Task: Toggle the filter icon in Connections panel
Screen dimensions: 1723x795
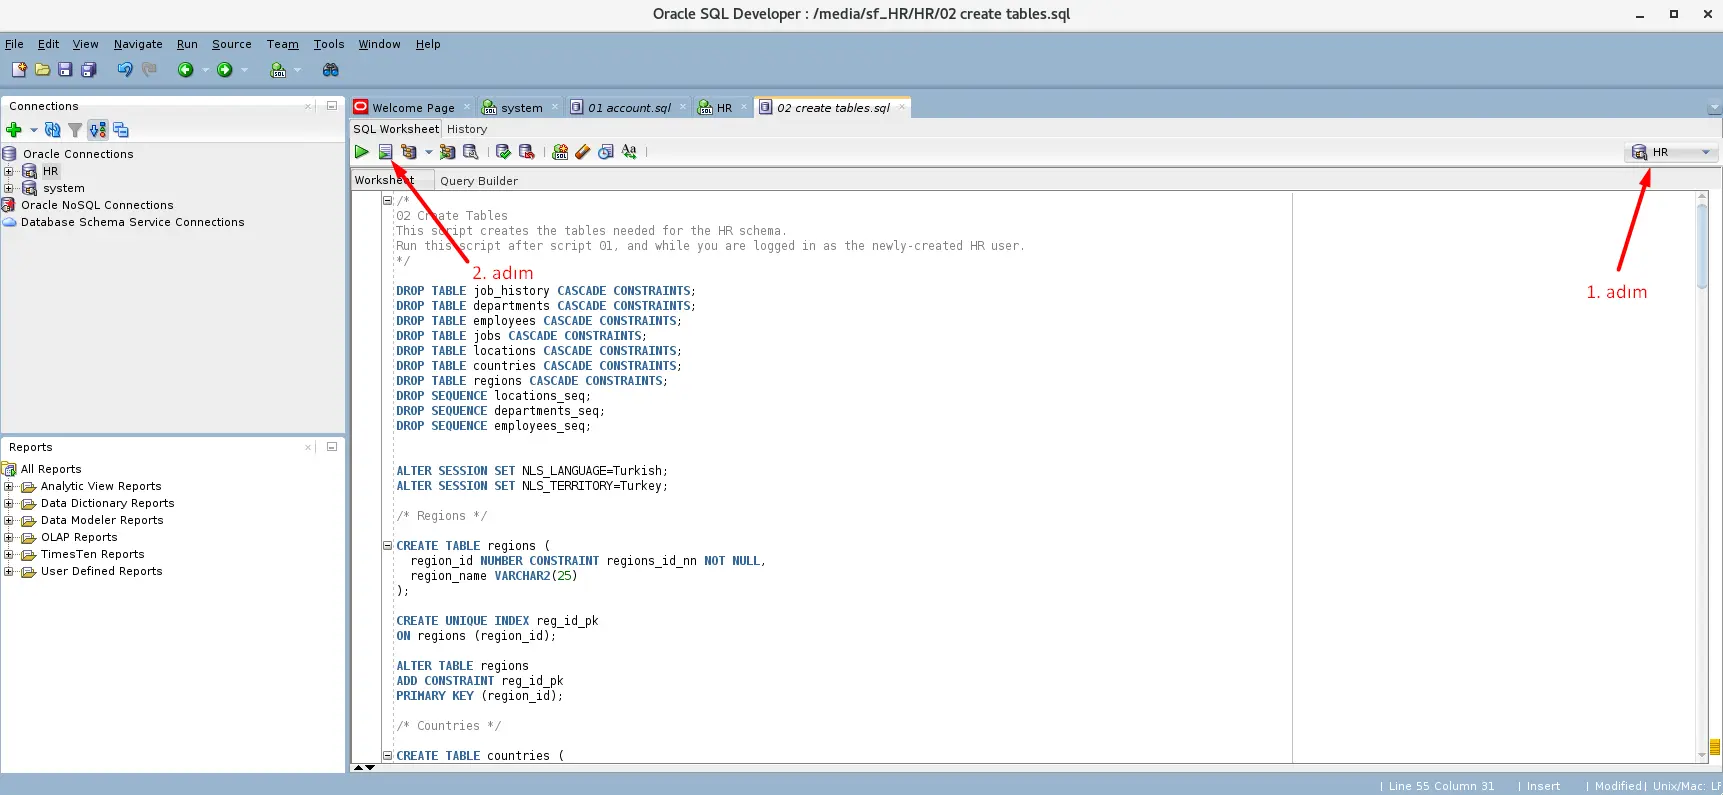Action: pyautogui.click(x=75, y=130)
